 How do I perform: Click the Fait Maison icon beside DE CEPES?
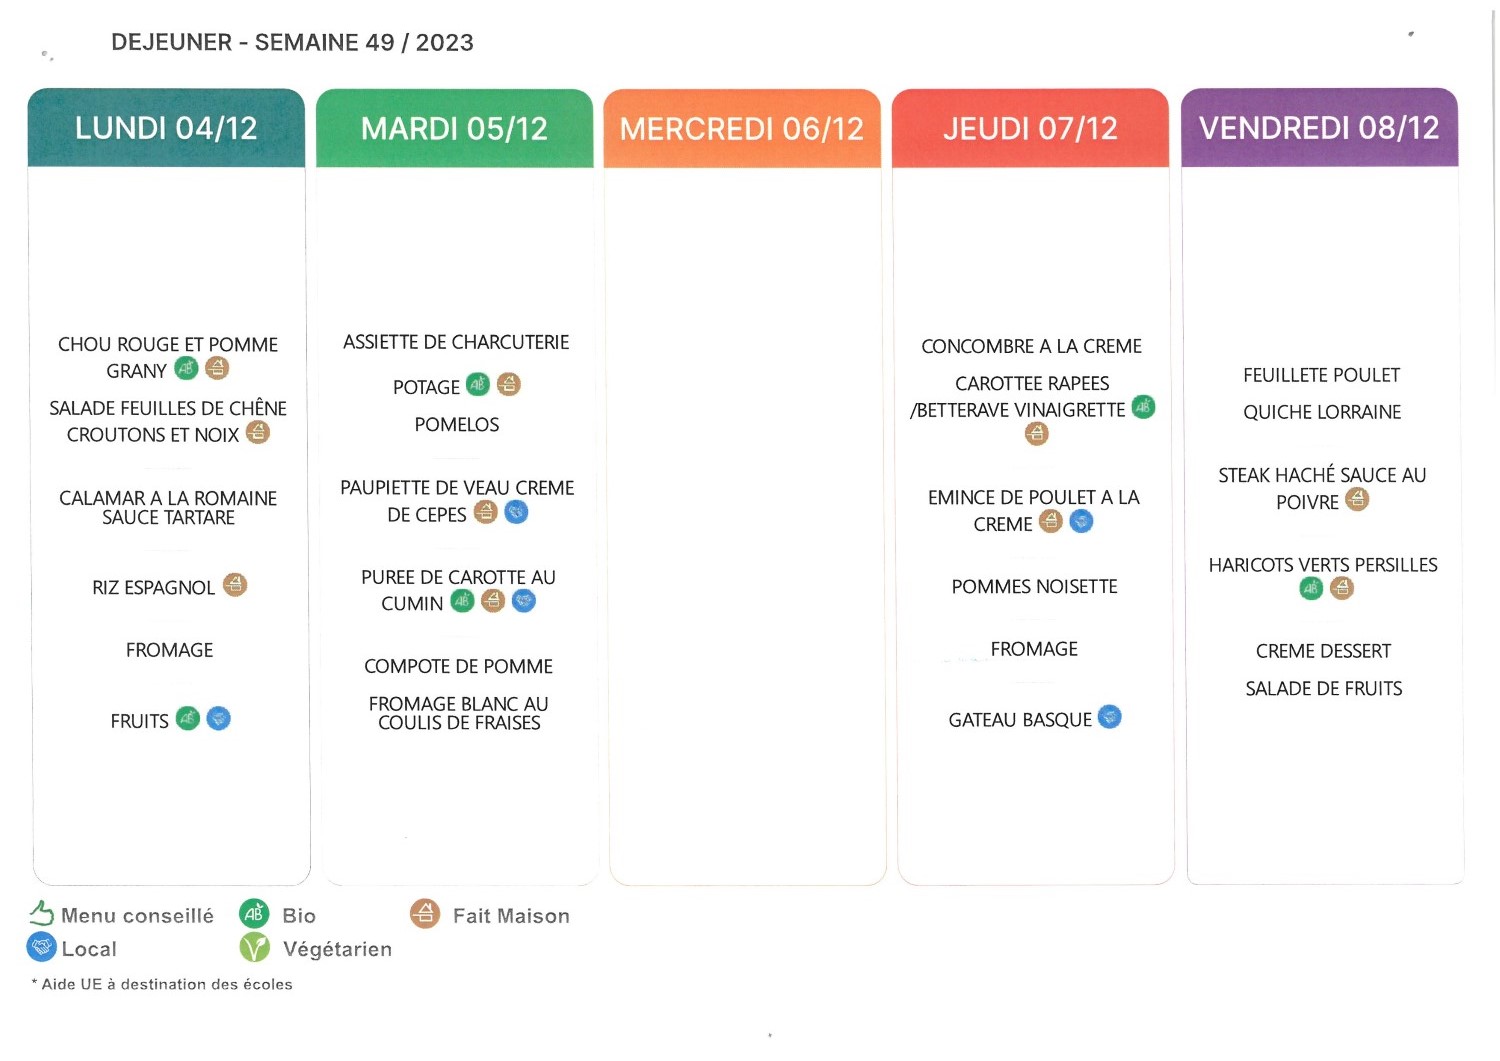(485, 512)
